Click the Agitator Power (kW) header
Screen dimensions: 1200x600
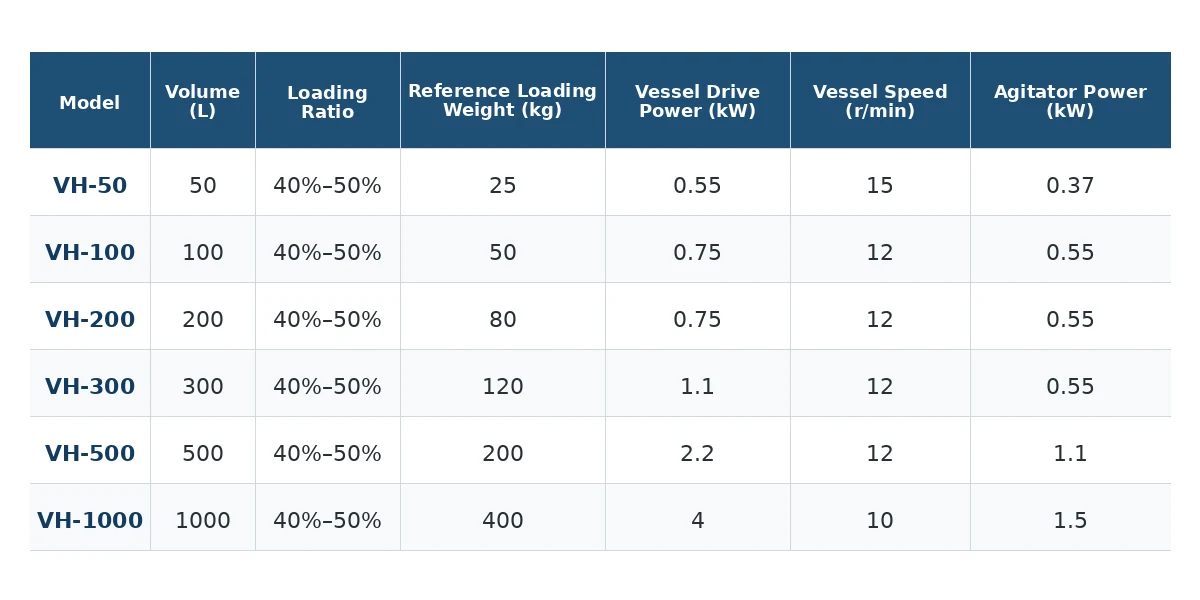pos(1071,101)
